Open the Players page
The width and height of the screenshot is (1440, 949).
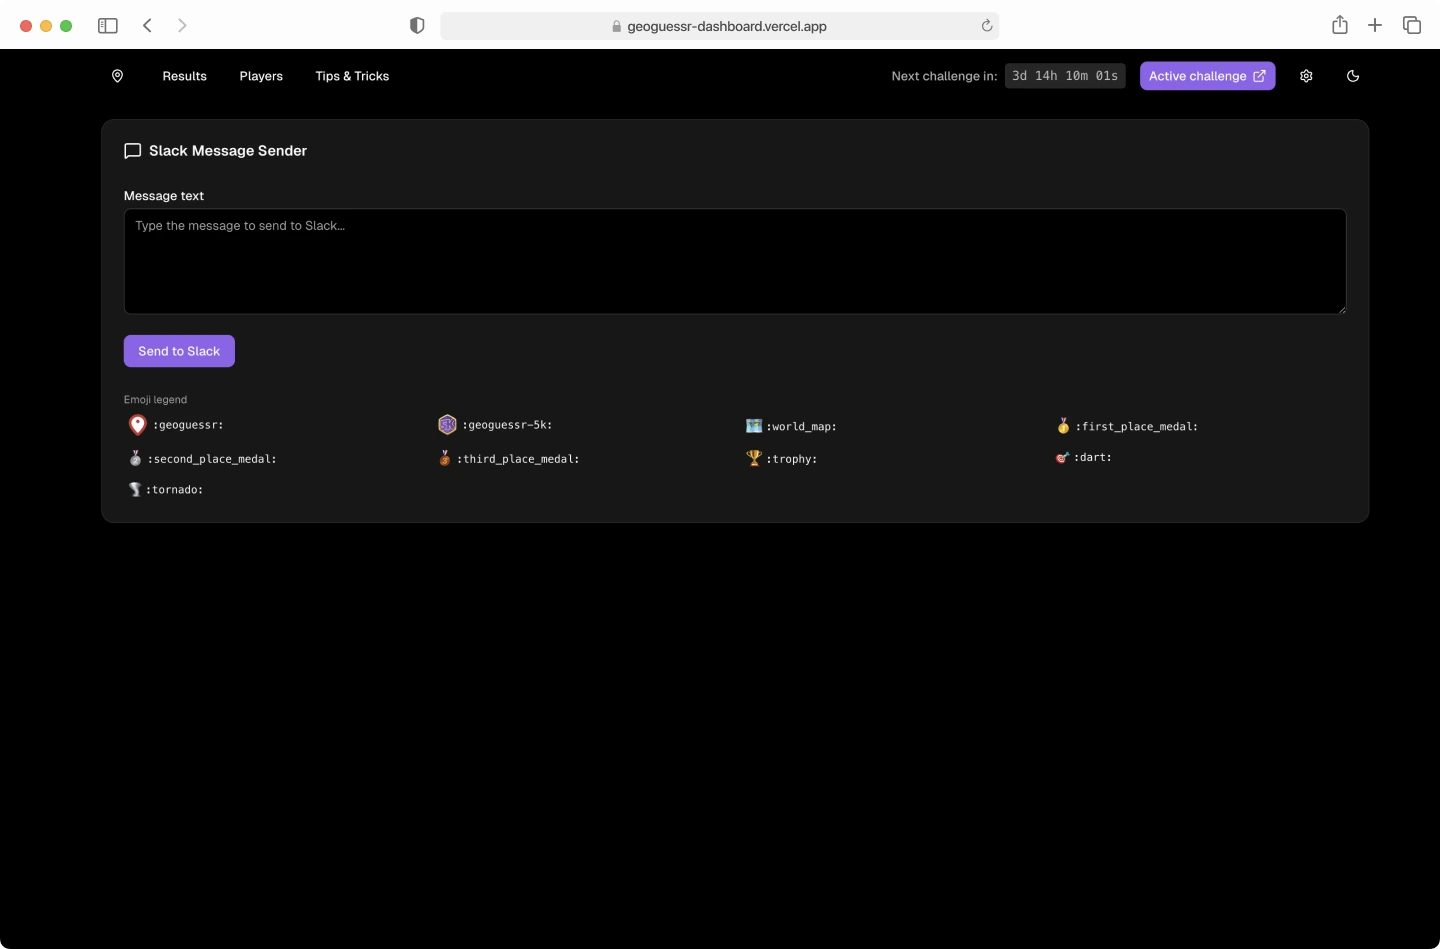(x=261, y=76)
